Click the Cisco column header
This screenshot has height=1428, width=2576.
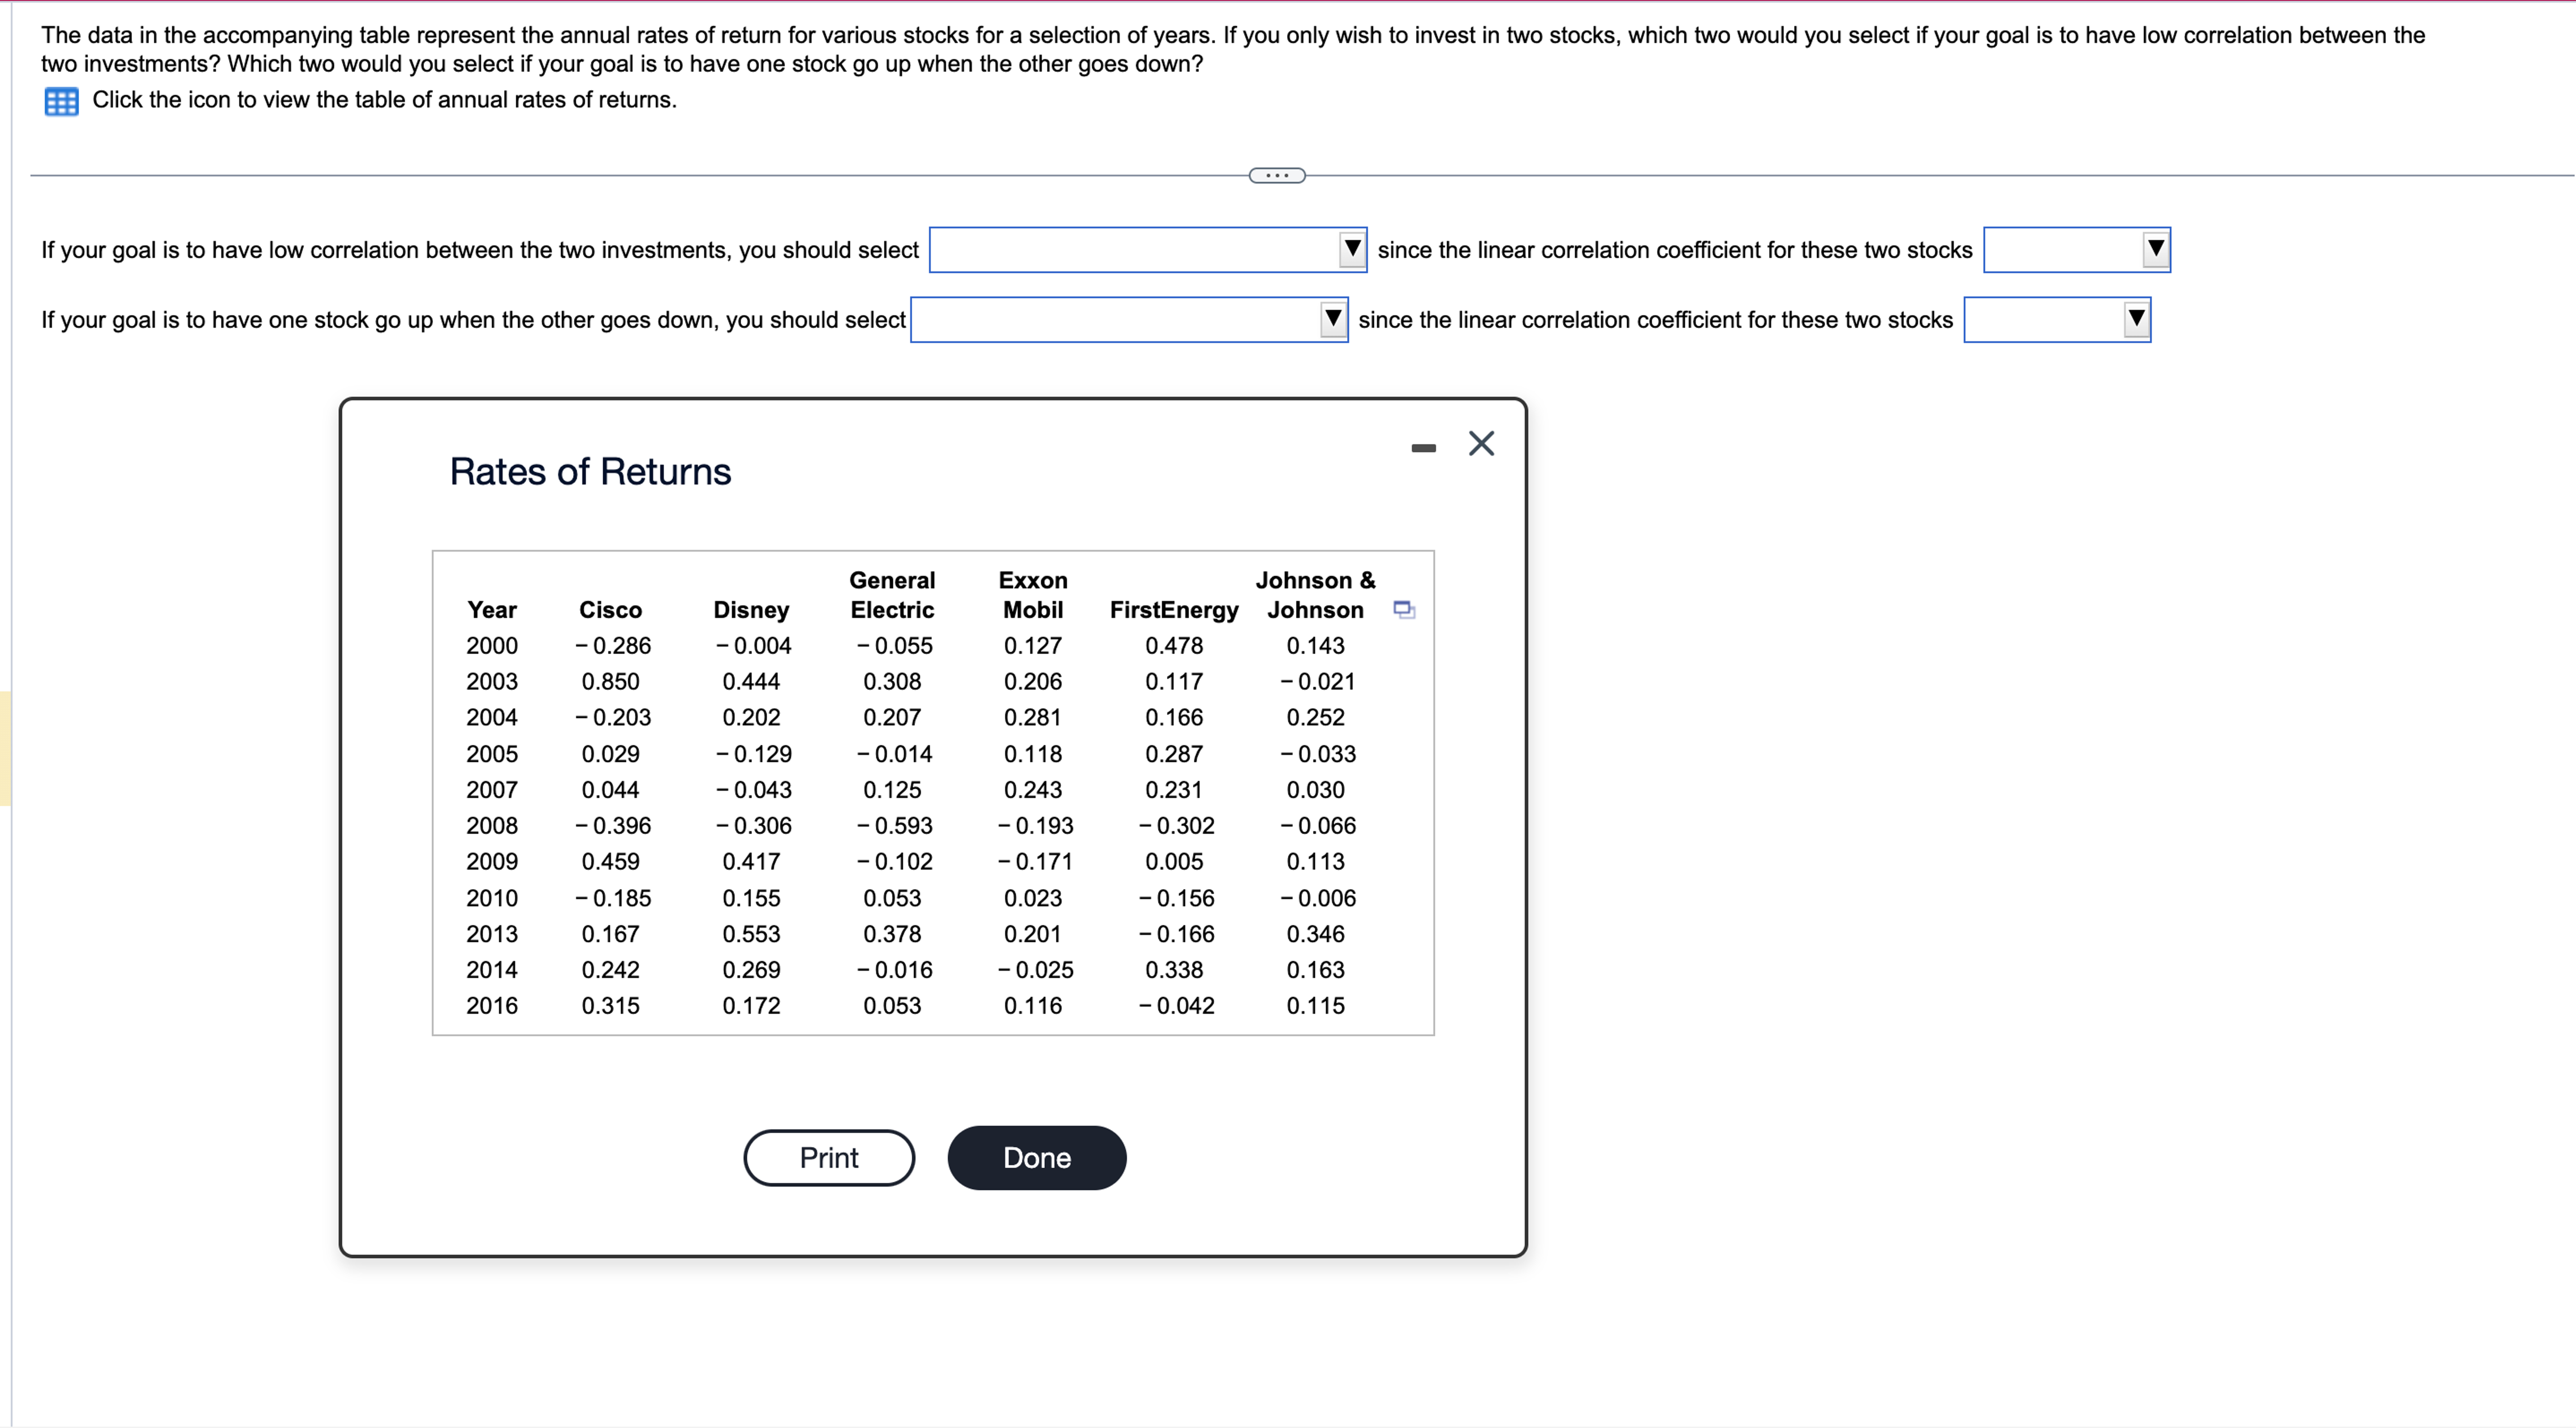[610, 609]
